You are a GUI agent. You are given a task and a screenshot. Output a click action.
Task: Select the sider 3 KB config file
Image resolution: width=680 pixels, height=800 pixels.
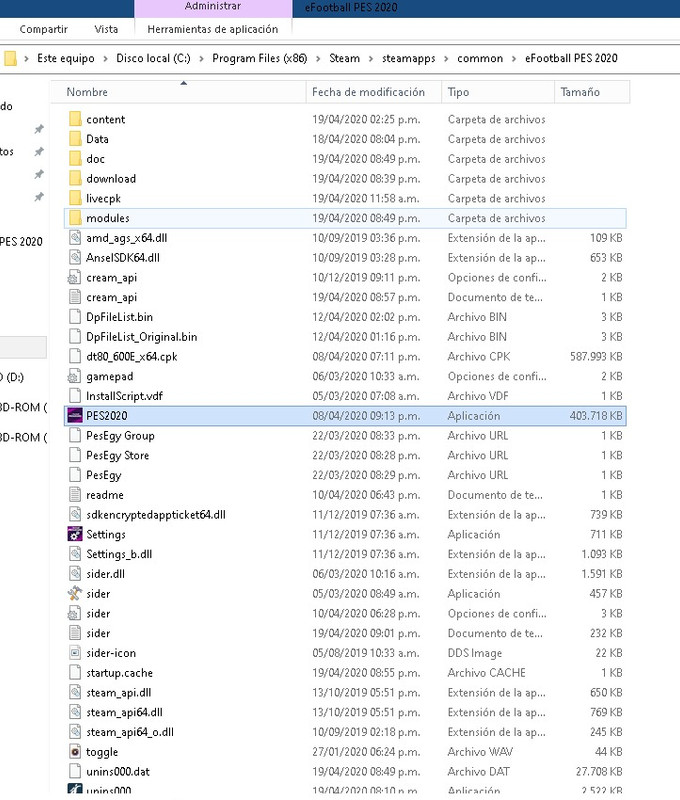(x=345, y=613)
